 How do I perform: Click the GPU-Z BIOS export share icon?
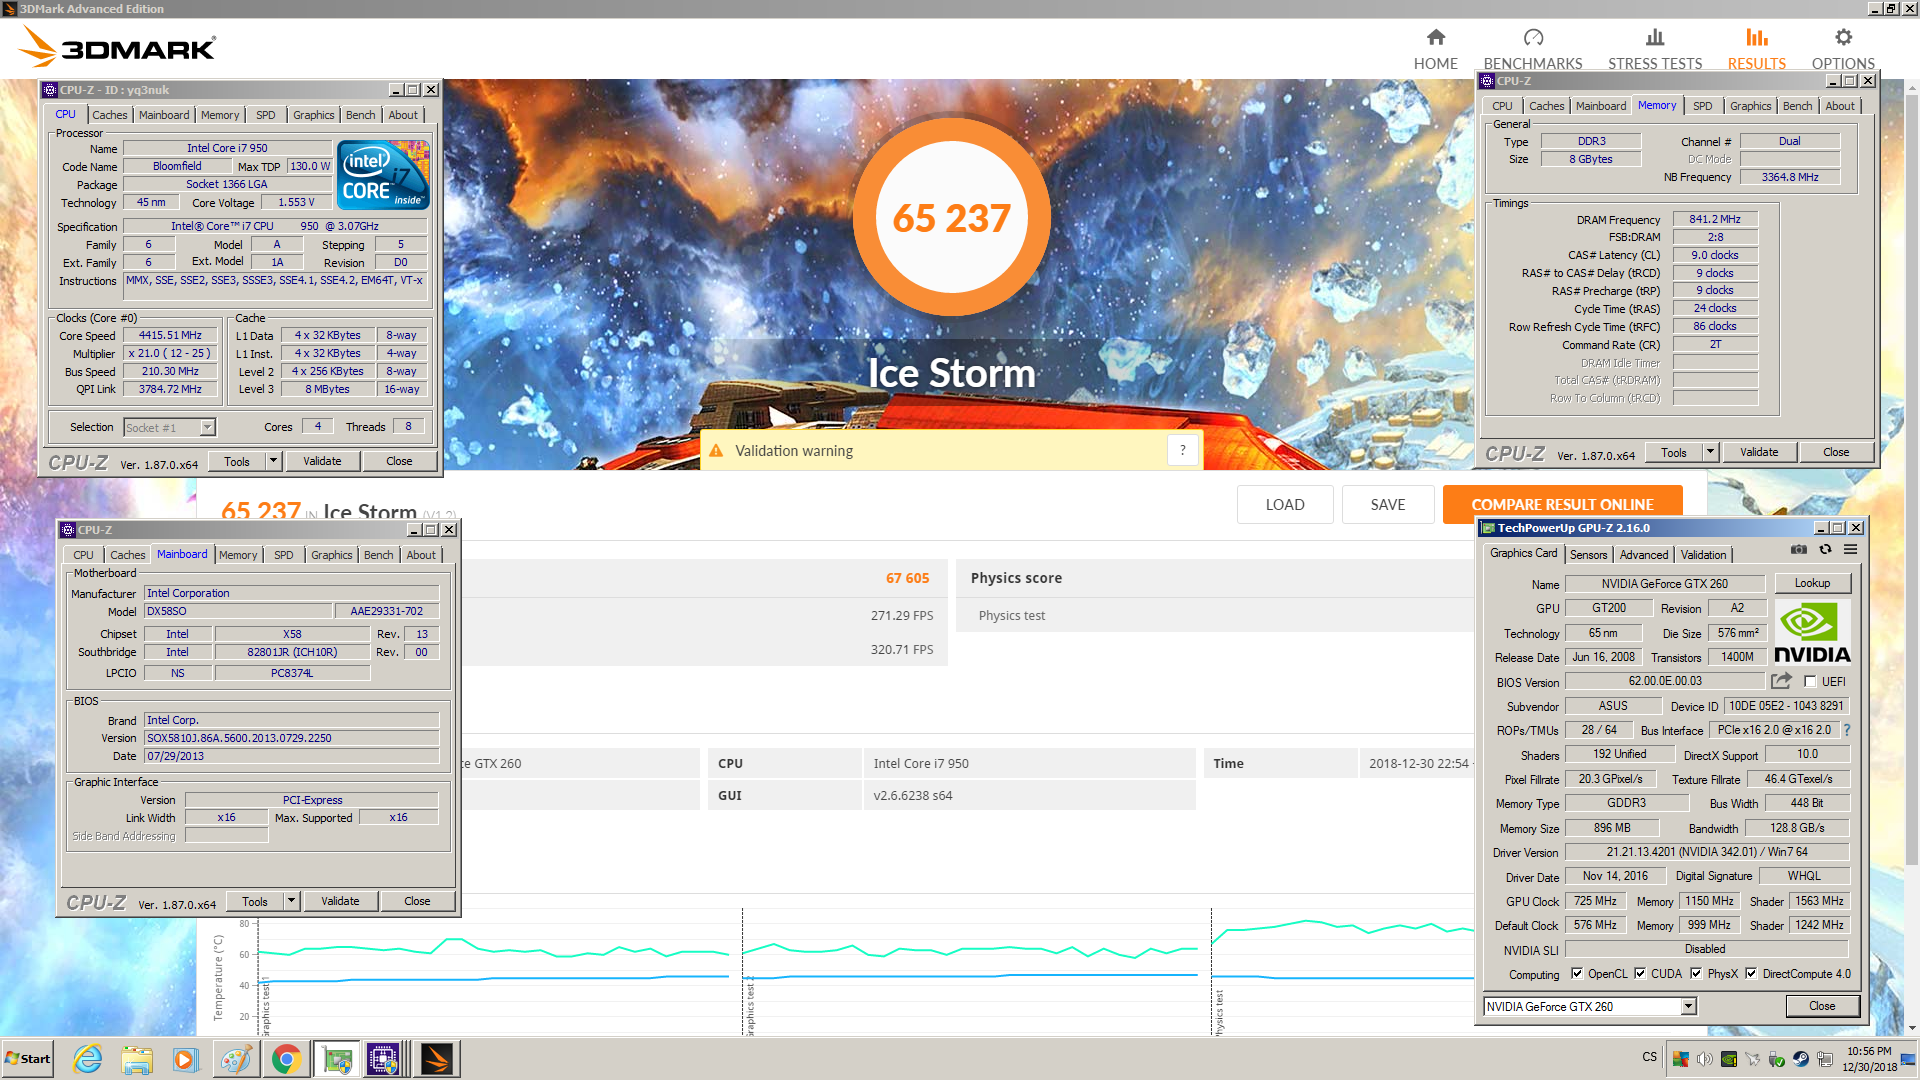(x=1782, y=681)
